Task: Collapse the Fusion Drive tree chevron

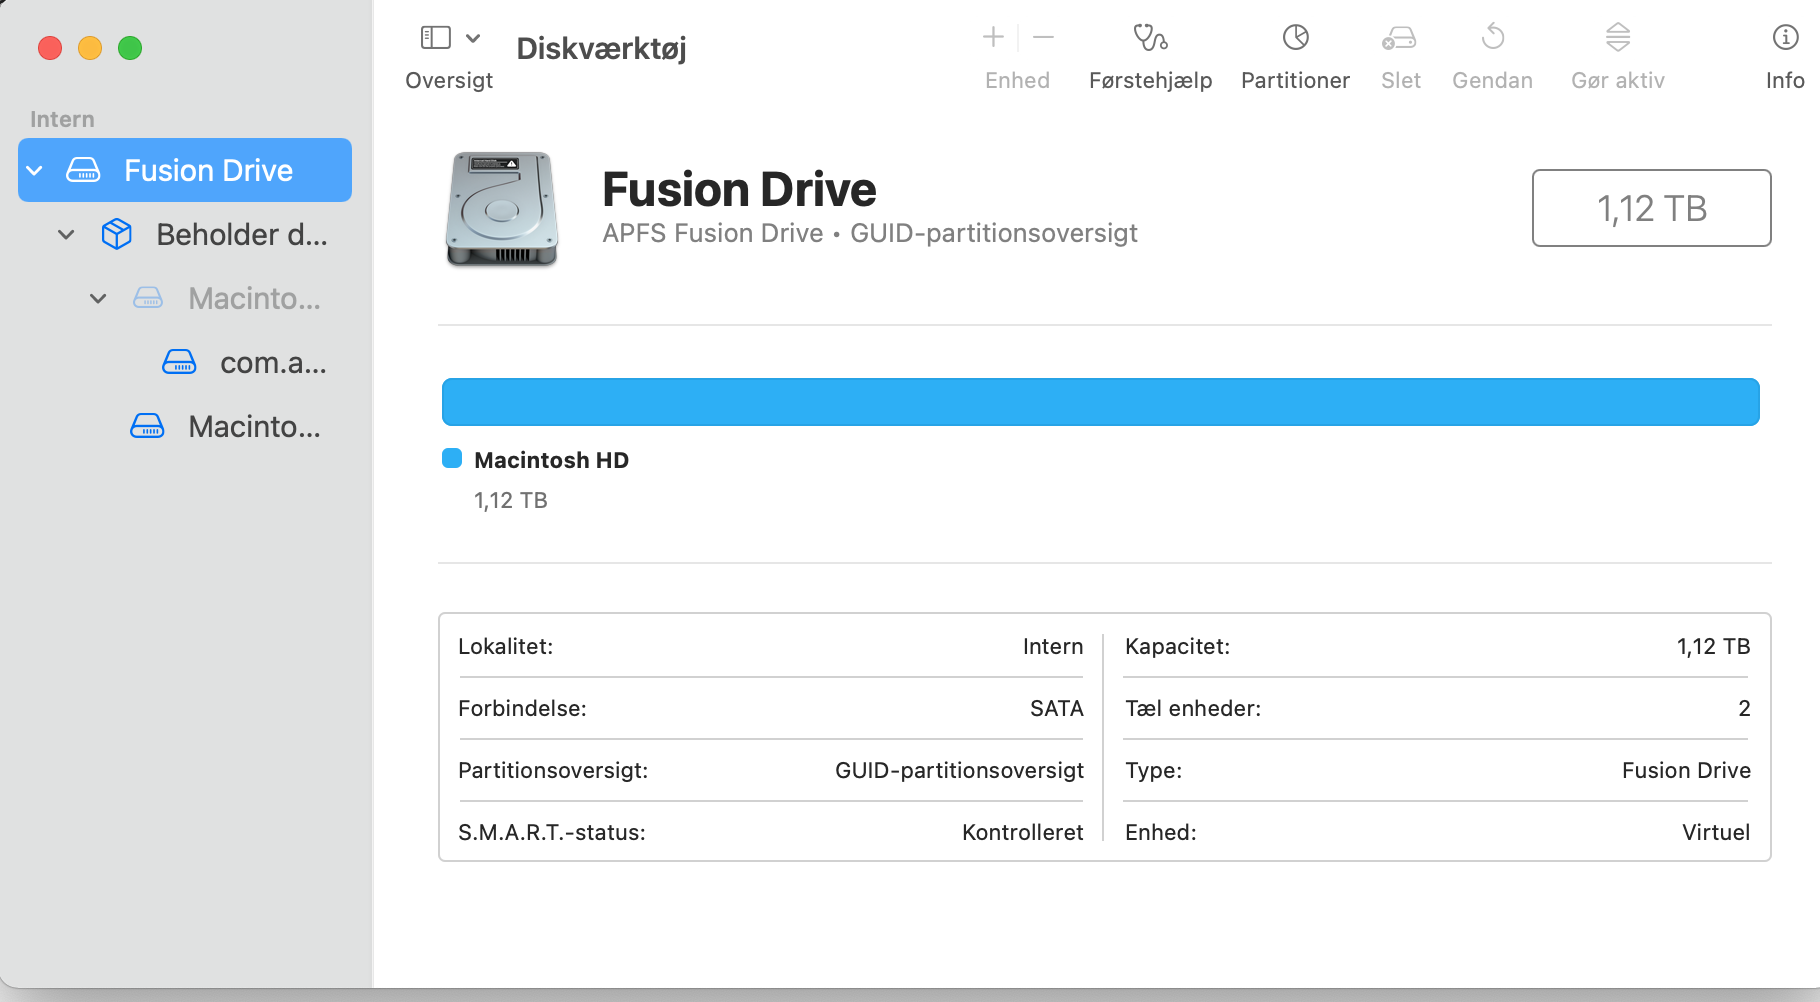Action: click(x=35, y=171)
